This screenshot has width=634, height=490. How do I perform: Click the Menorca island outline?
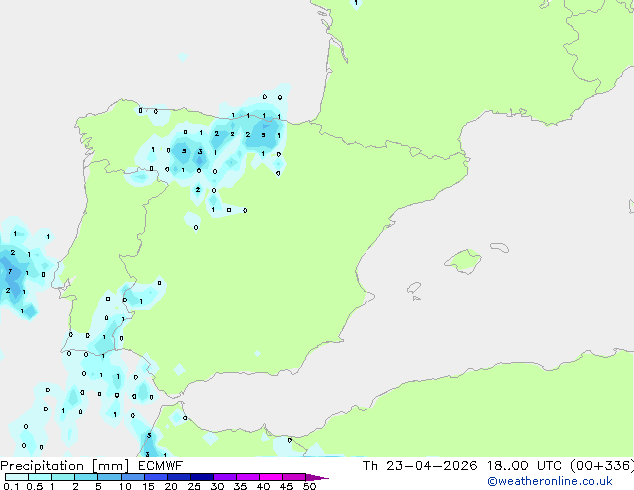pos(499,247)
